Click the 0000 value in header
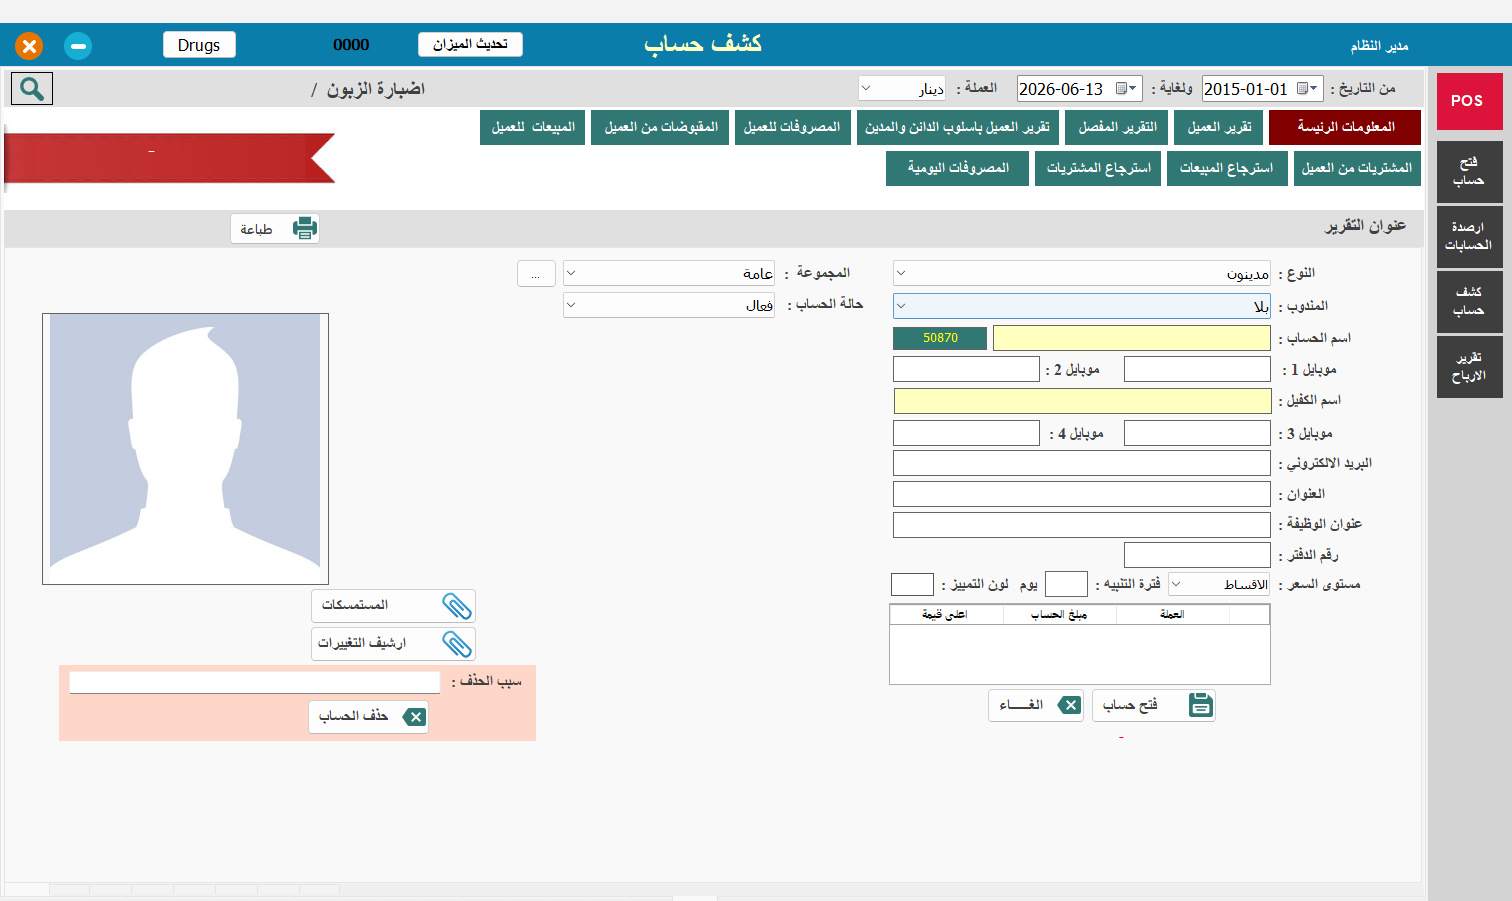Viewport: 1512px width, 901px height. [x=351, y=45]
